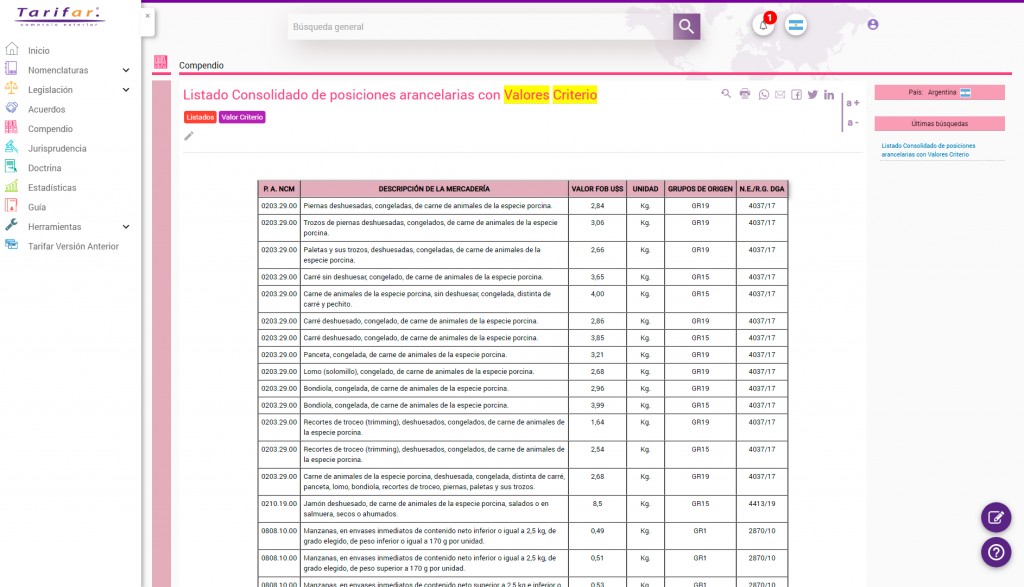Screen dimensions: 1024x587
Task: Open Acuerdos menu item
Action: [x=46, y=109]
